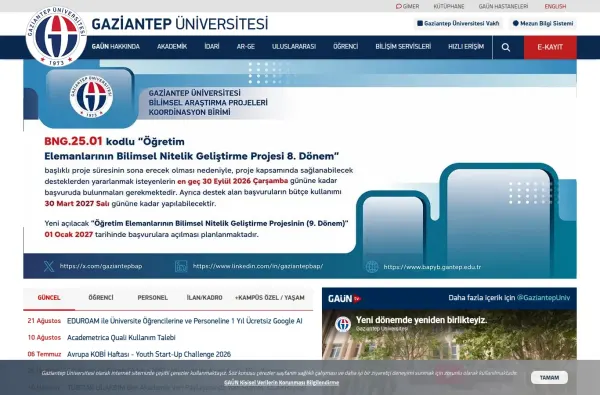
Task: Select the İLAN/KADRO news tab
Action: coord(204,298)
